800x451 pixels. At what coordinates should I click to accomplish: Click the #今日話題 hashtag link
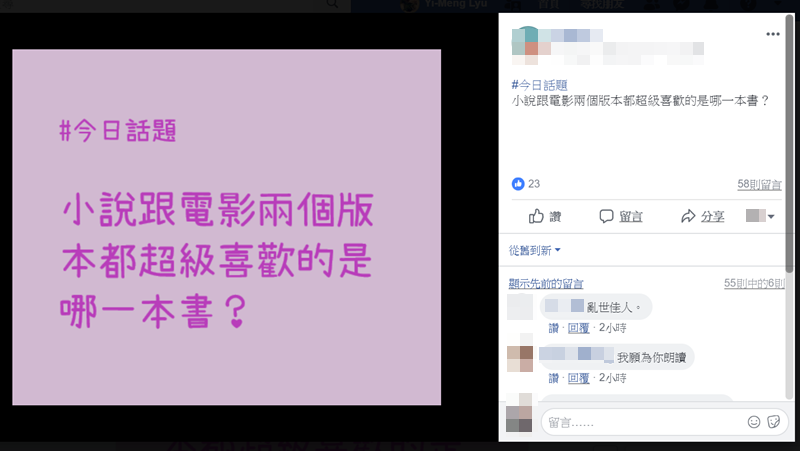point(539,85)
